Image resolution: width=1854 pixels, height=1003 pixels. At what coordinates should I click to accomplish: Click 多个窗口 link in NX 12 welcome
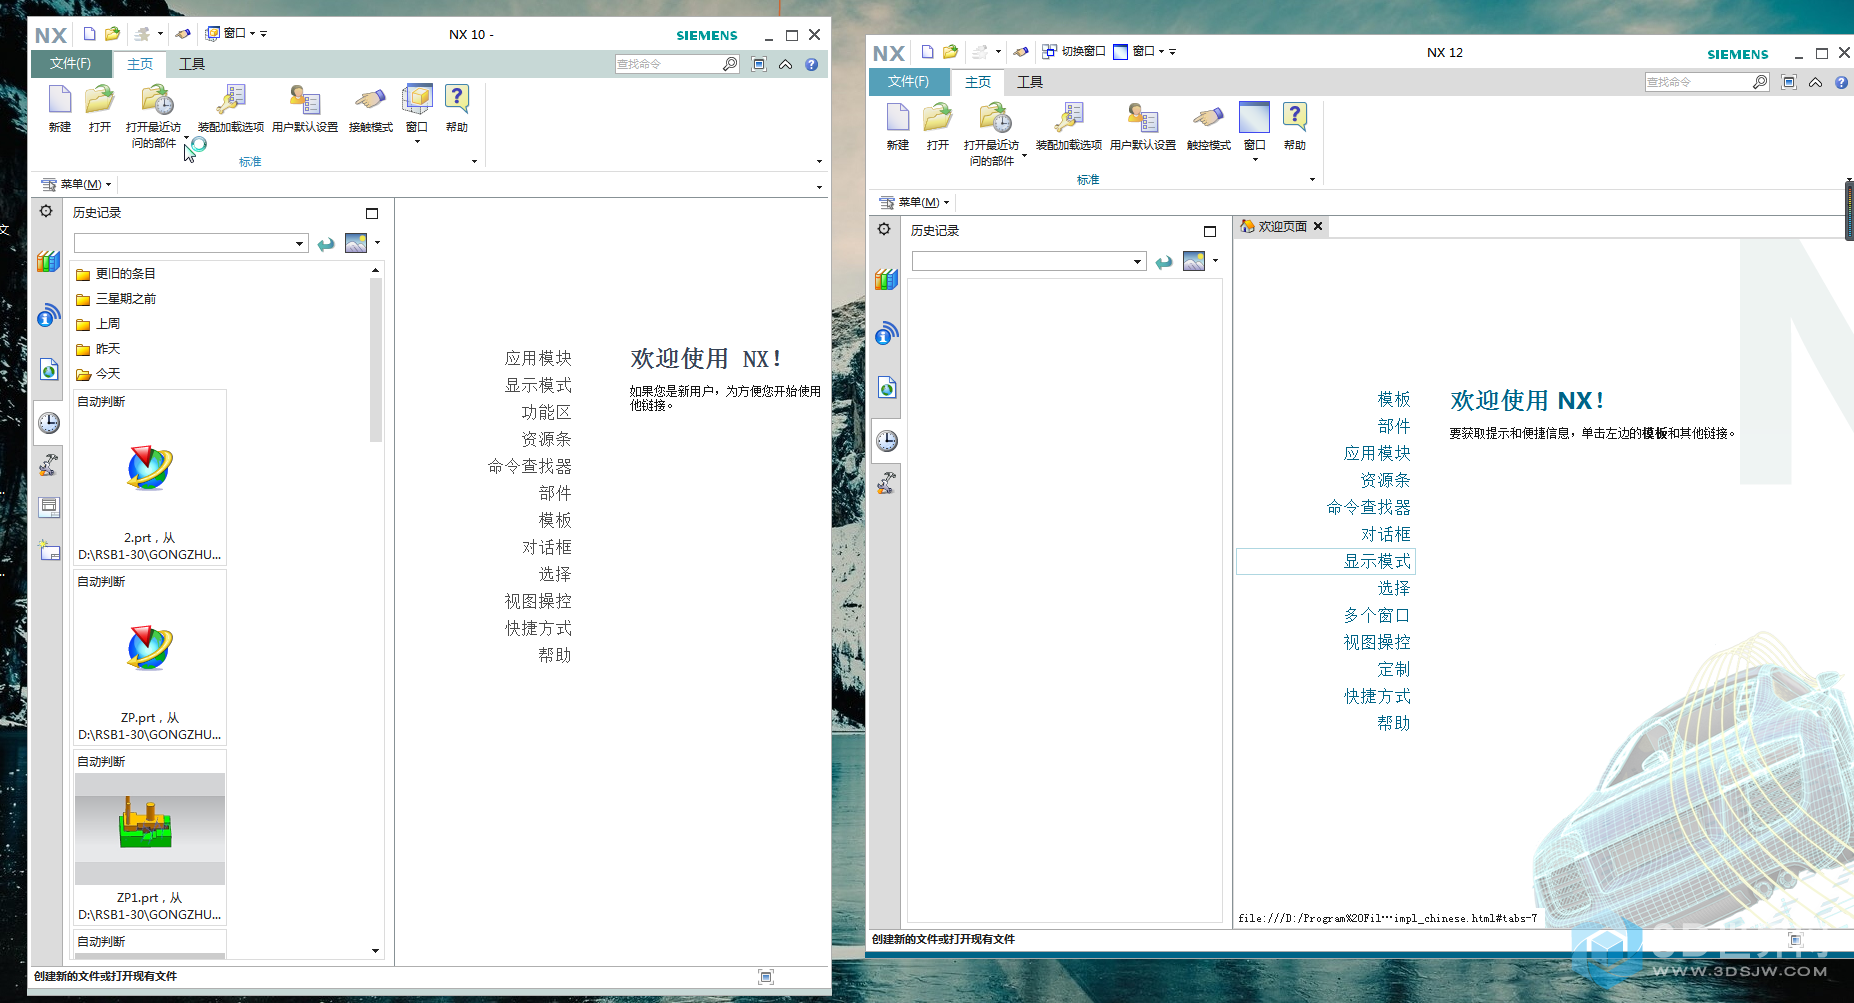pos(1377,615)
